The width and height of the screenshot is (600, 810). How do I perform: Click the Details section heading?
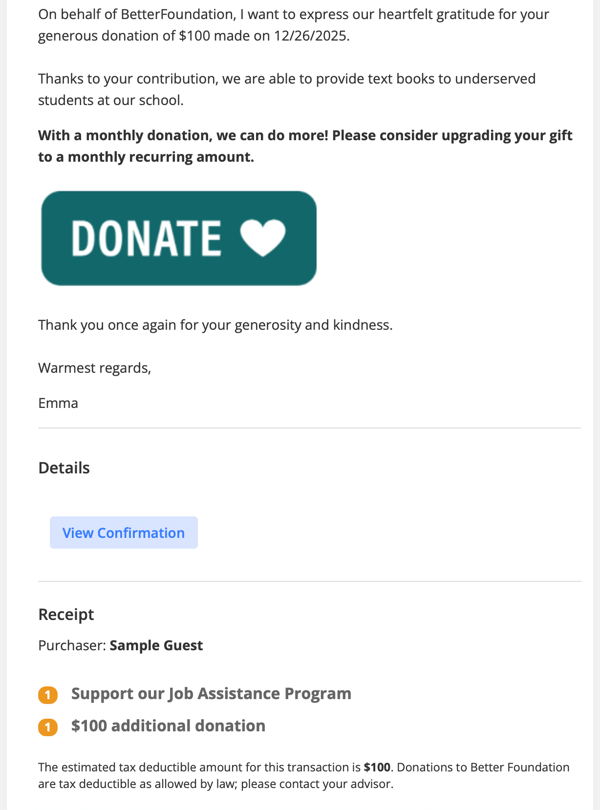click(64, 468)
